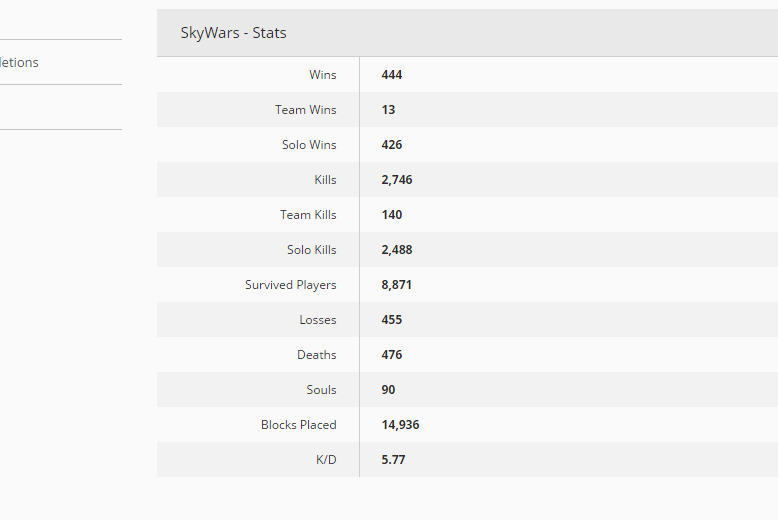Click the SkyWars - Stats panel header
This screenshot has width=778, height=520.
pos(467,33)
